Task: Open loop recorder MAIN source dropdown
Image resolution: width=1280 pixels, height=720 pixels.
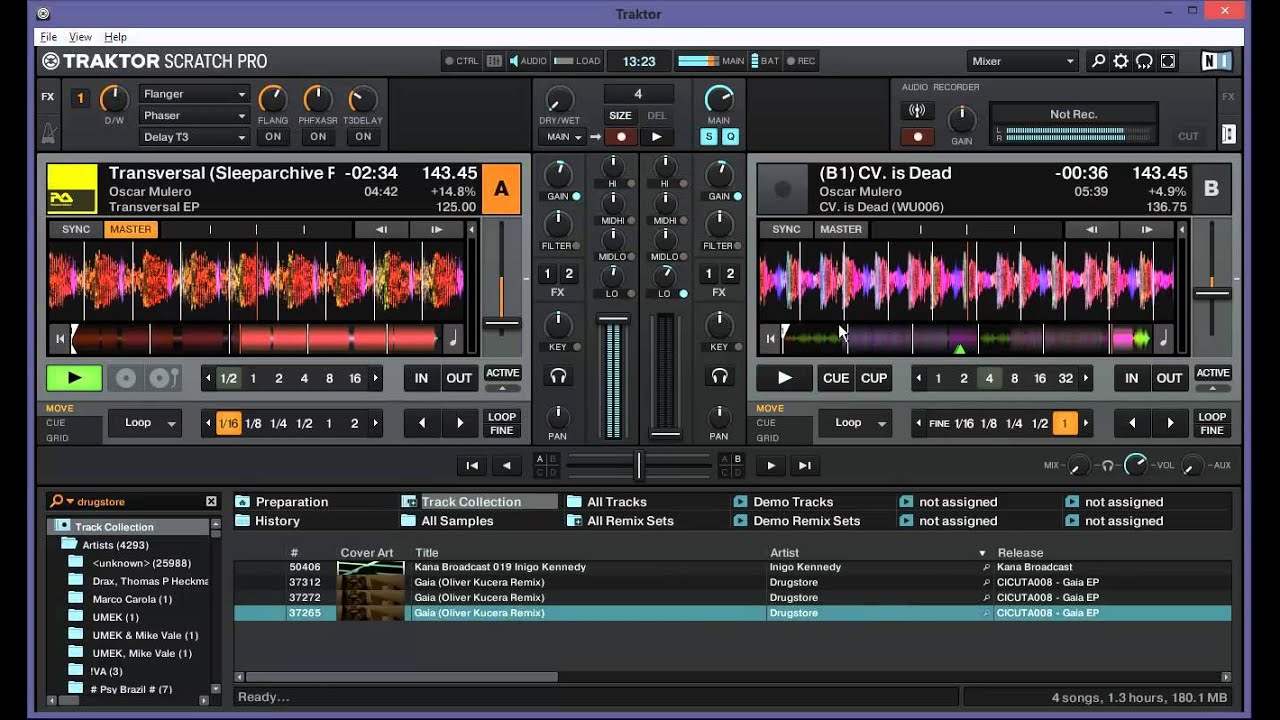Action: [563, 137]
